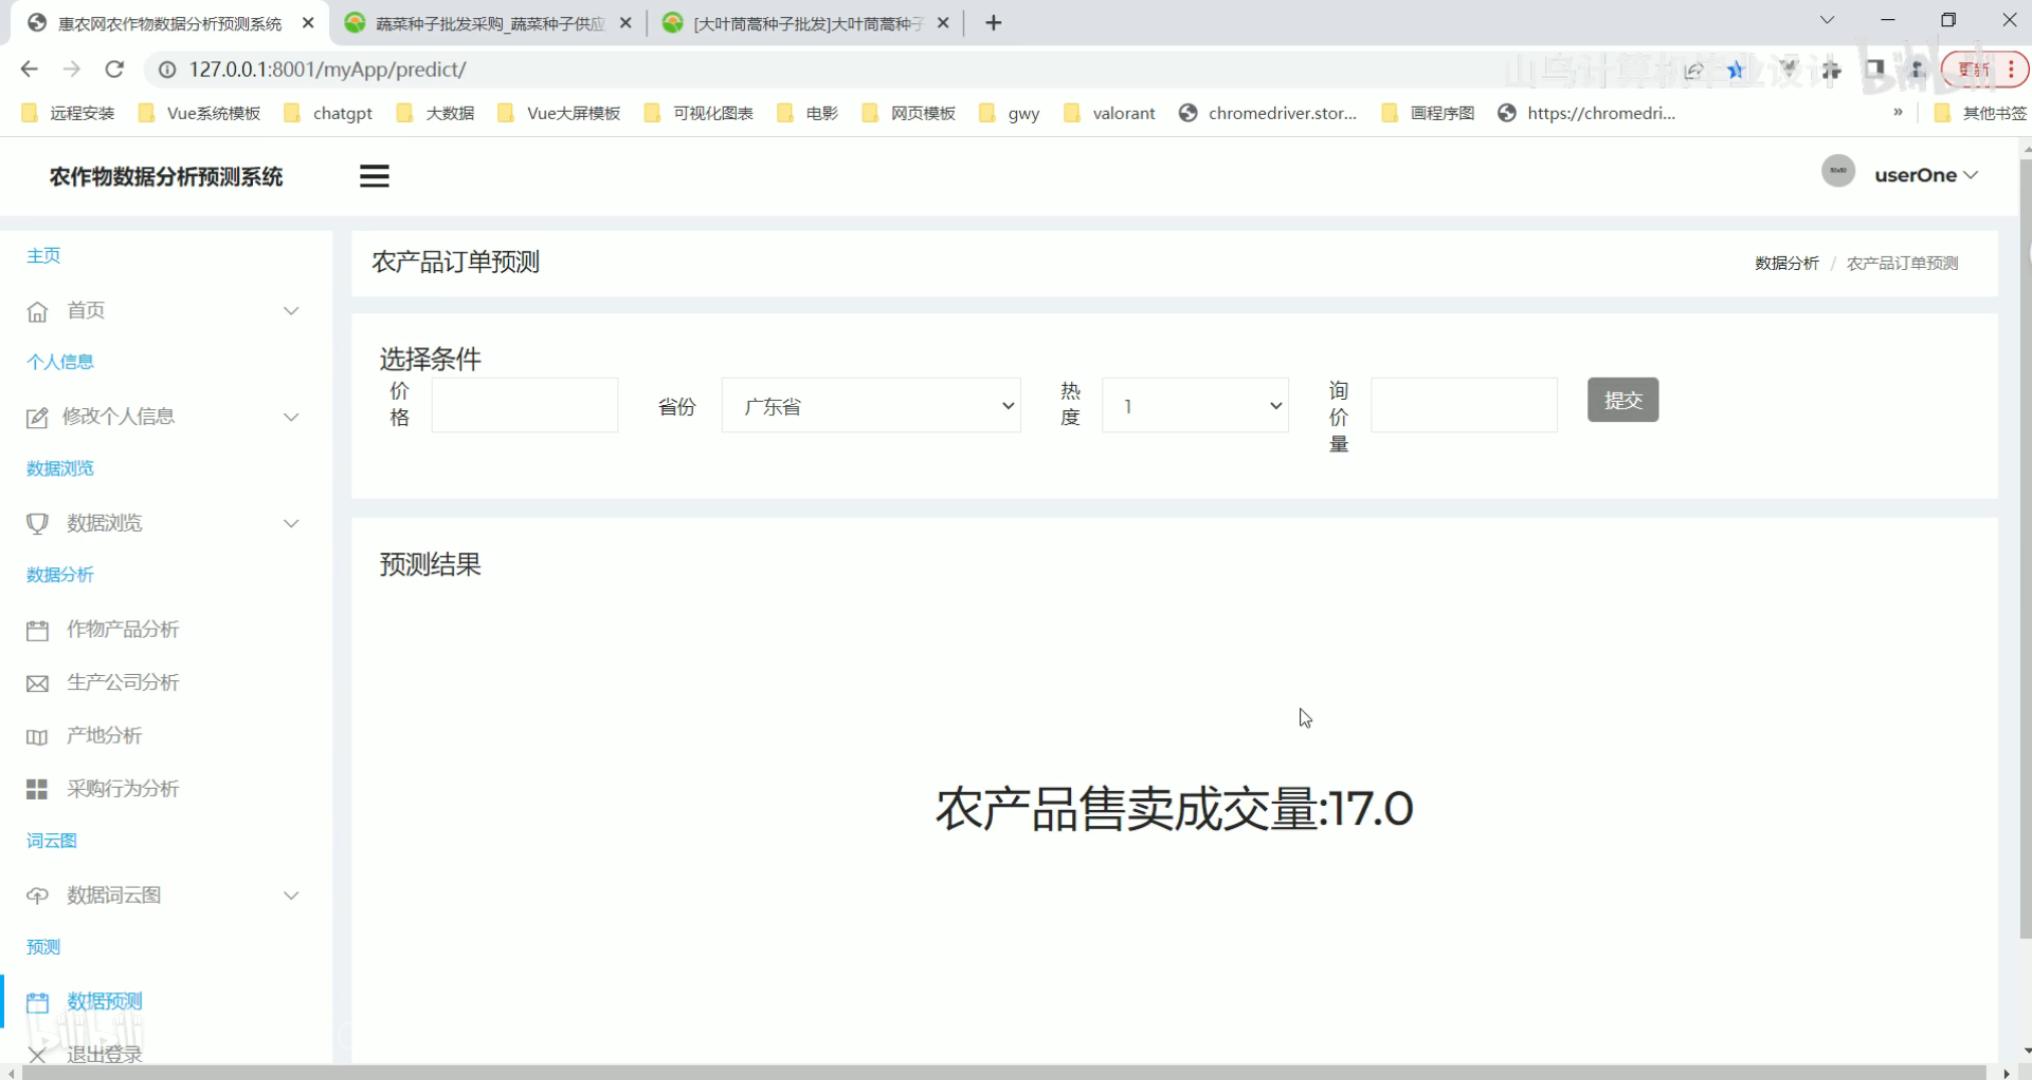Expand the 数据浏览 sidebar submenu
Screen dimensions: 2032x1080
click(x=160, y=523)
